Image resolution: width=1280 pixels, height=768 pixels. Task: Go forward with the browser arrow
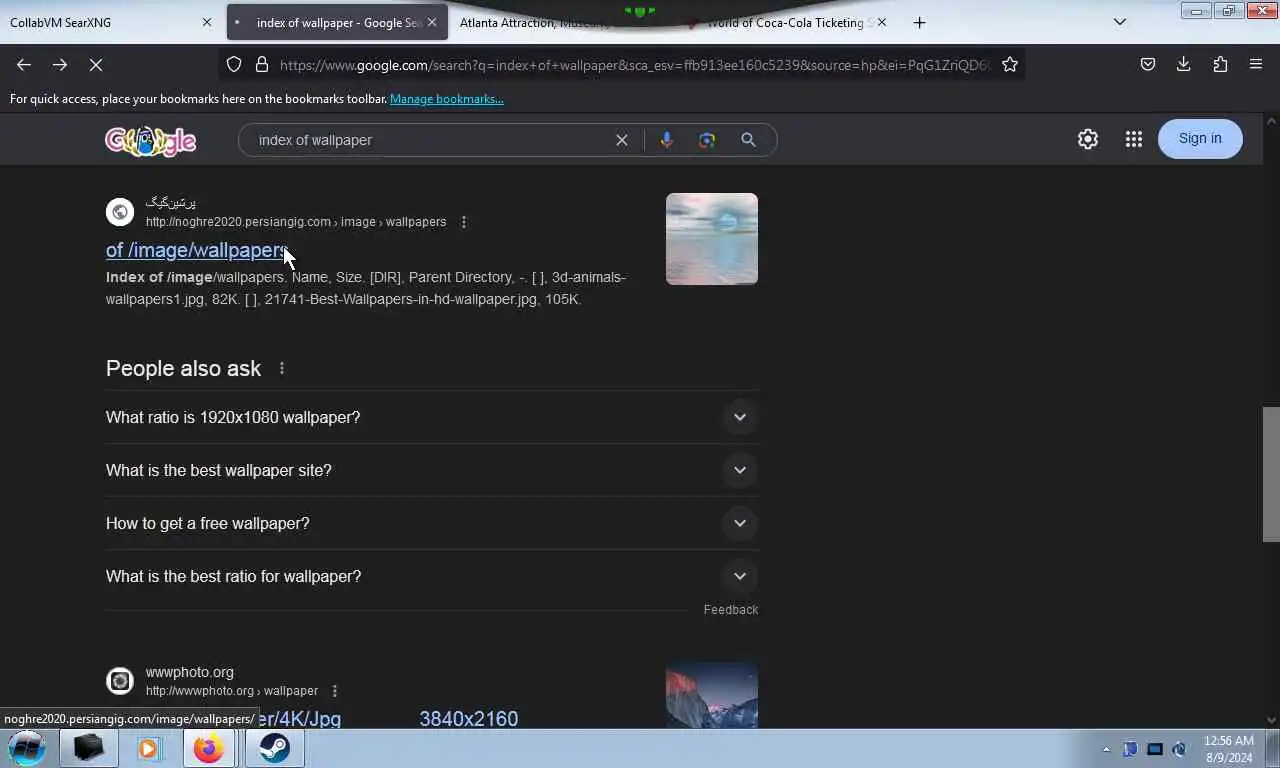60,64
